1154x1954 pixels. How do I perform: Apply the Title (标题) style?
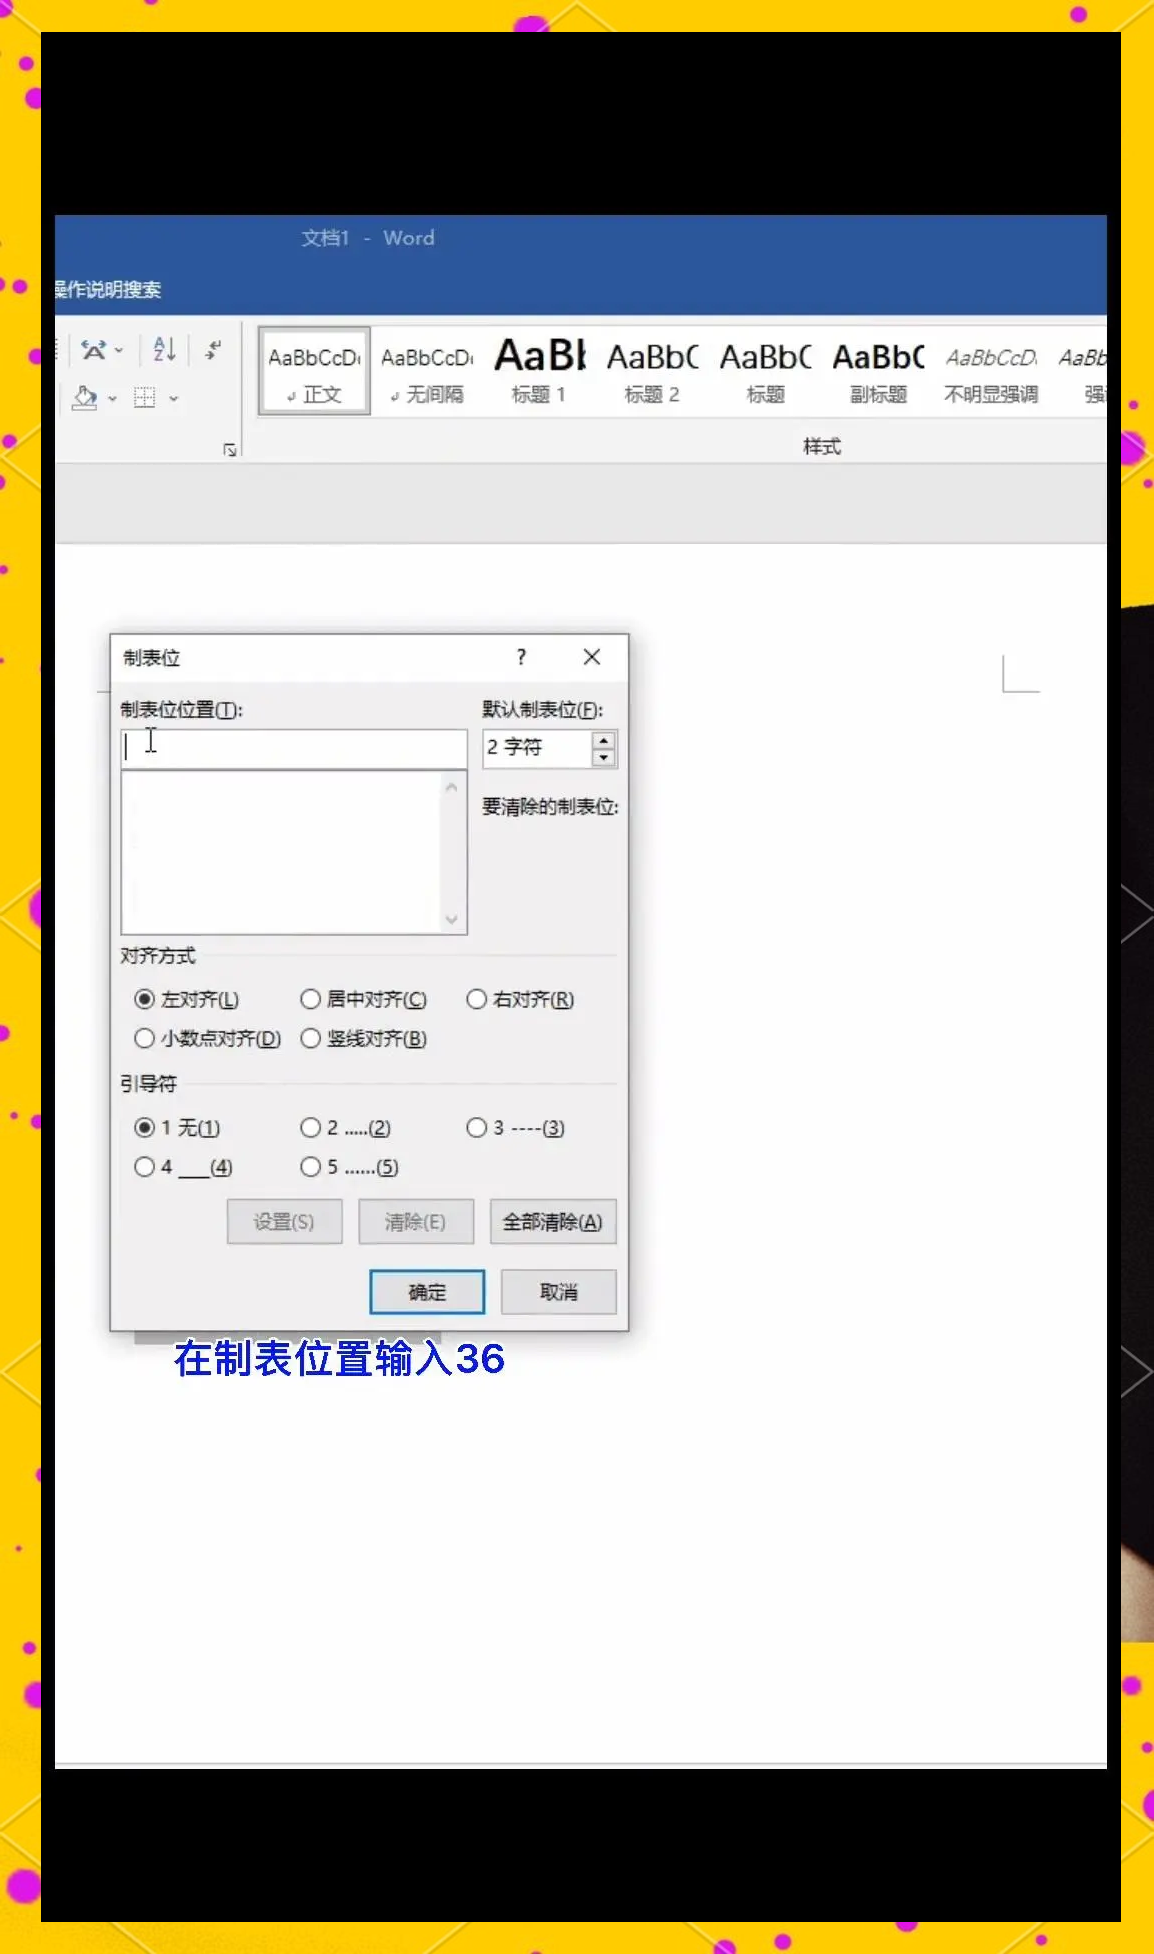coord(766,371)
